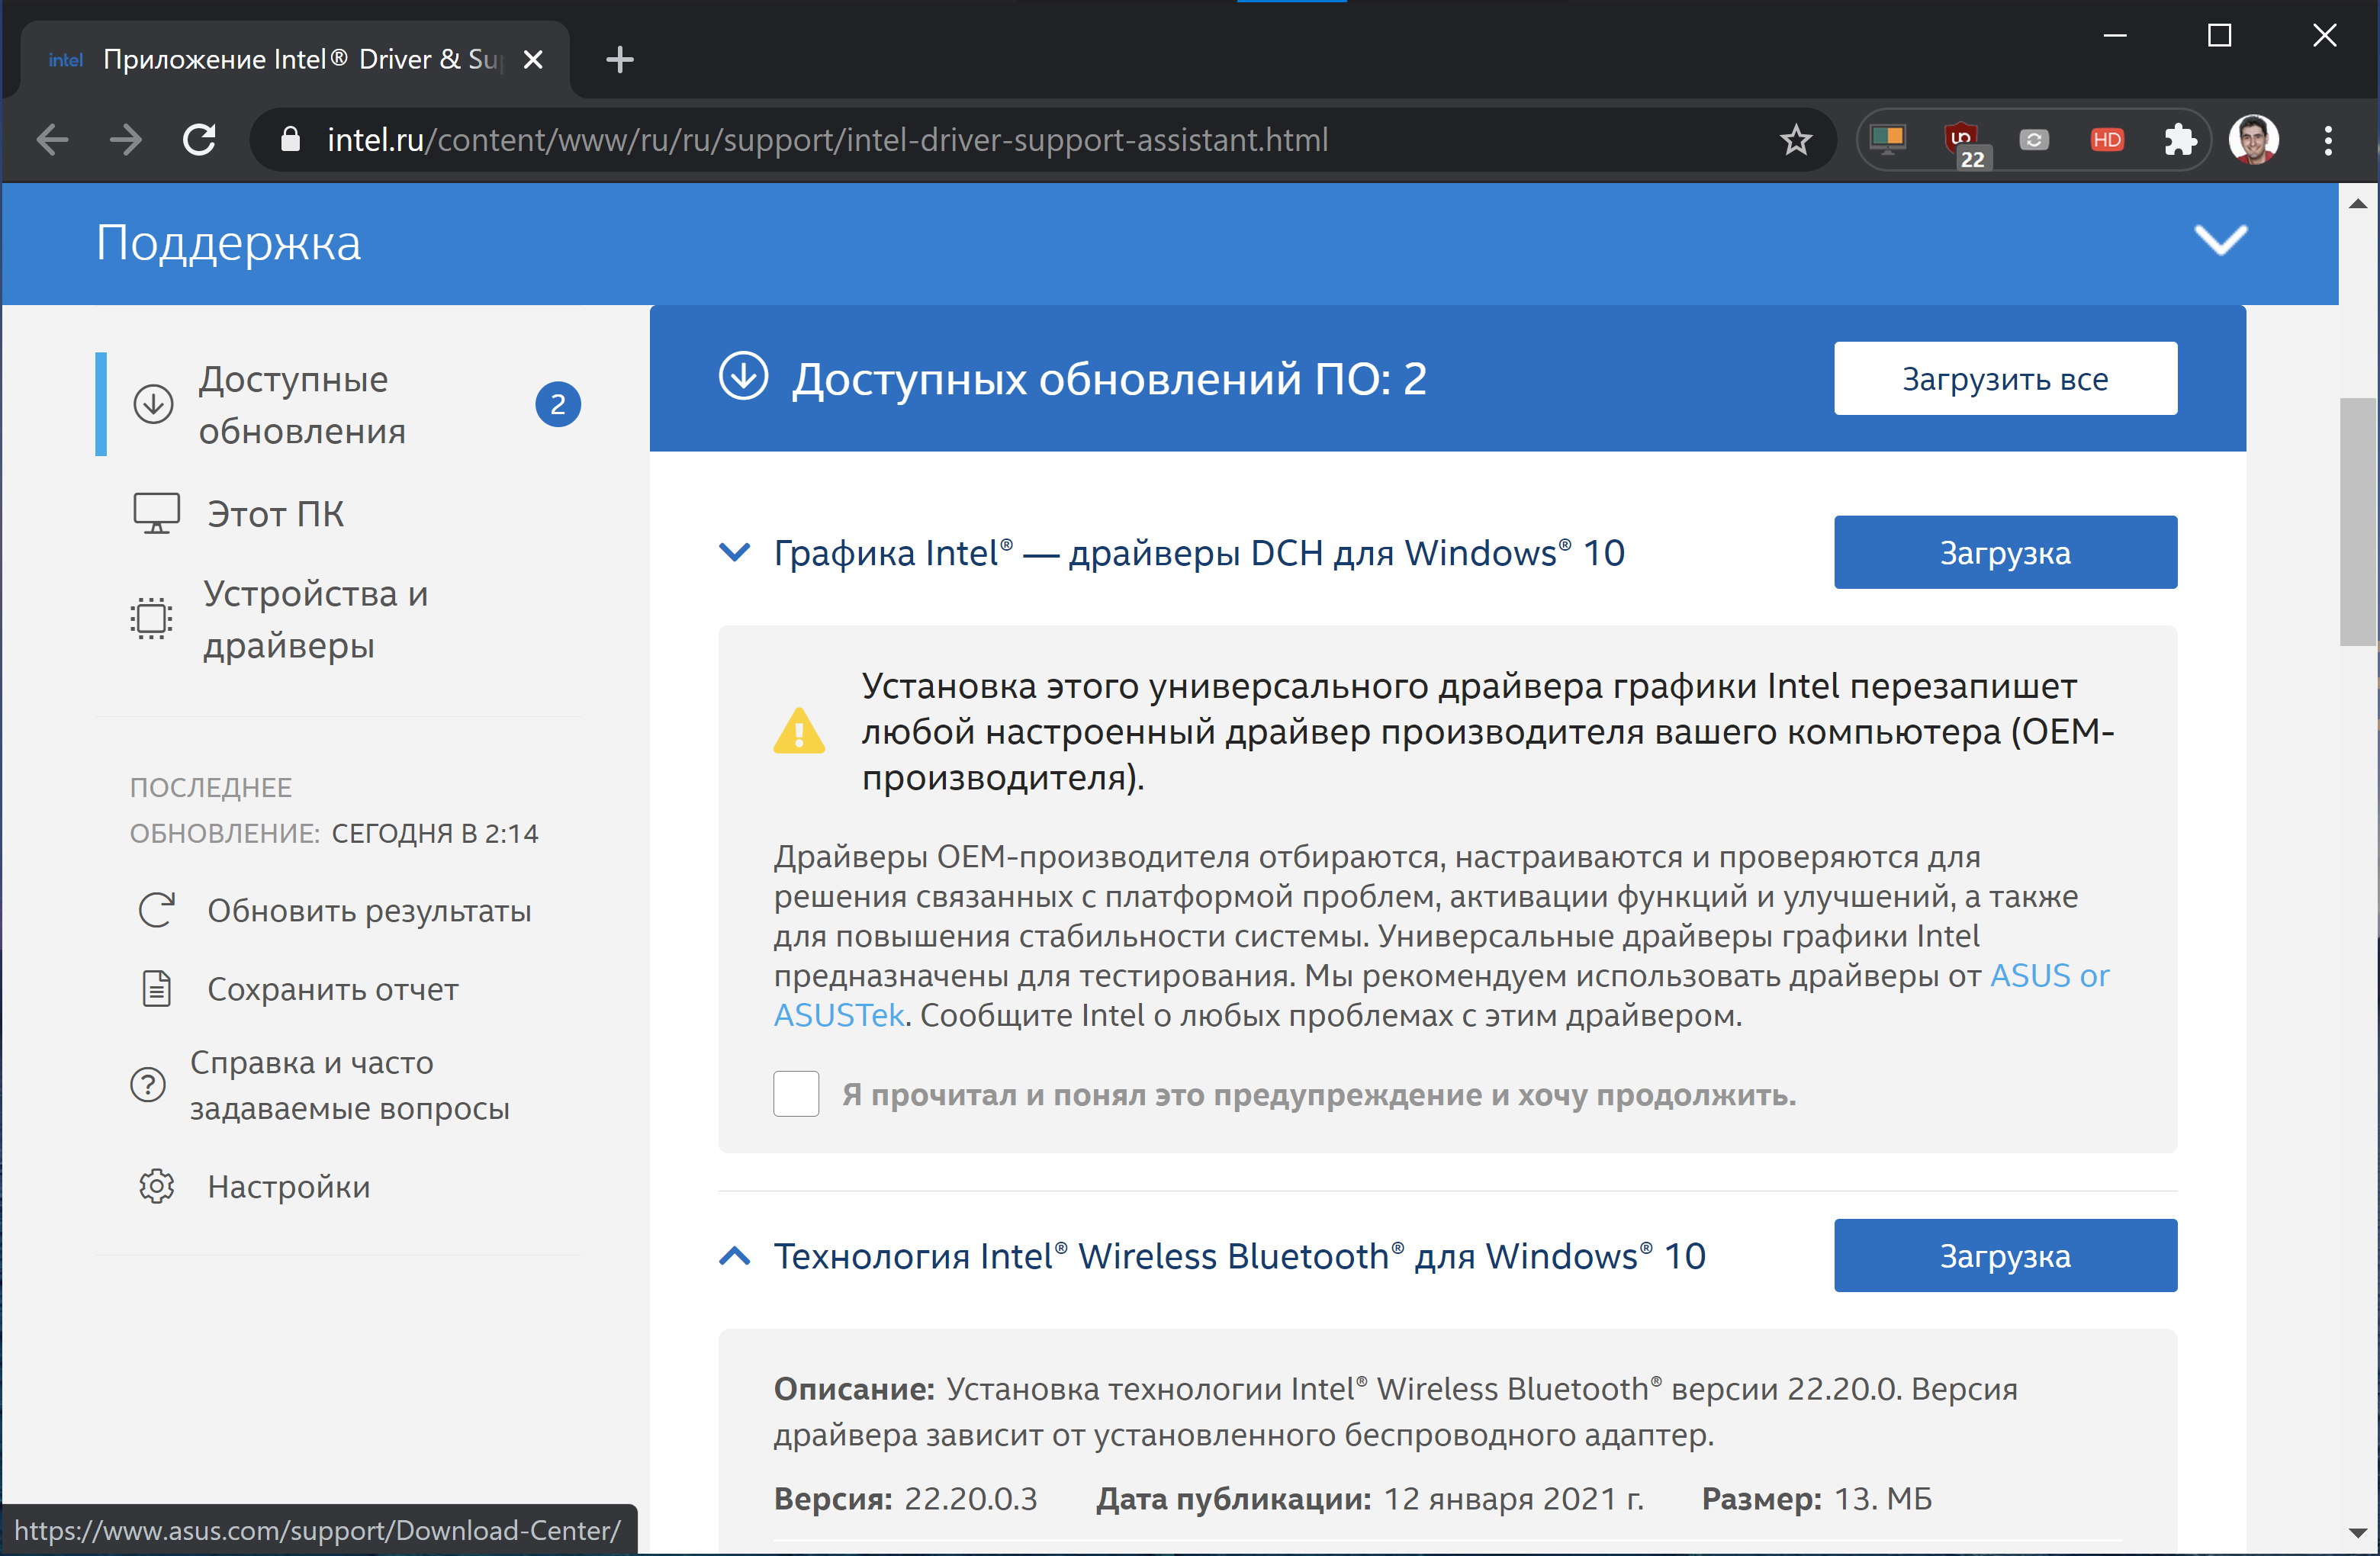Click the 'Описание:' Bluetooth description text
Screen dimensions: 2380x1556
1395,1411
